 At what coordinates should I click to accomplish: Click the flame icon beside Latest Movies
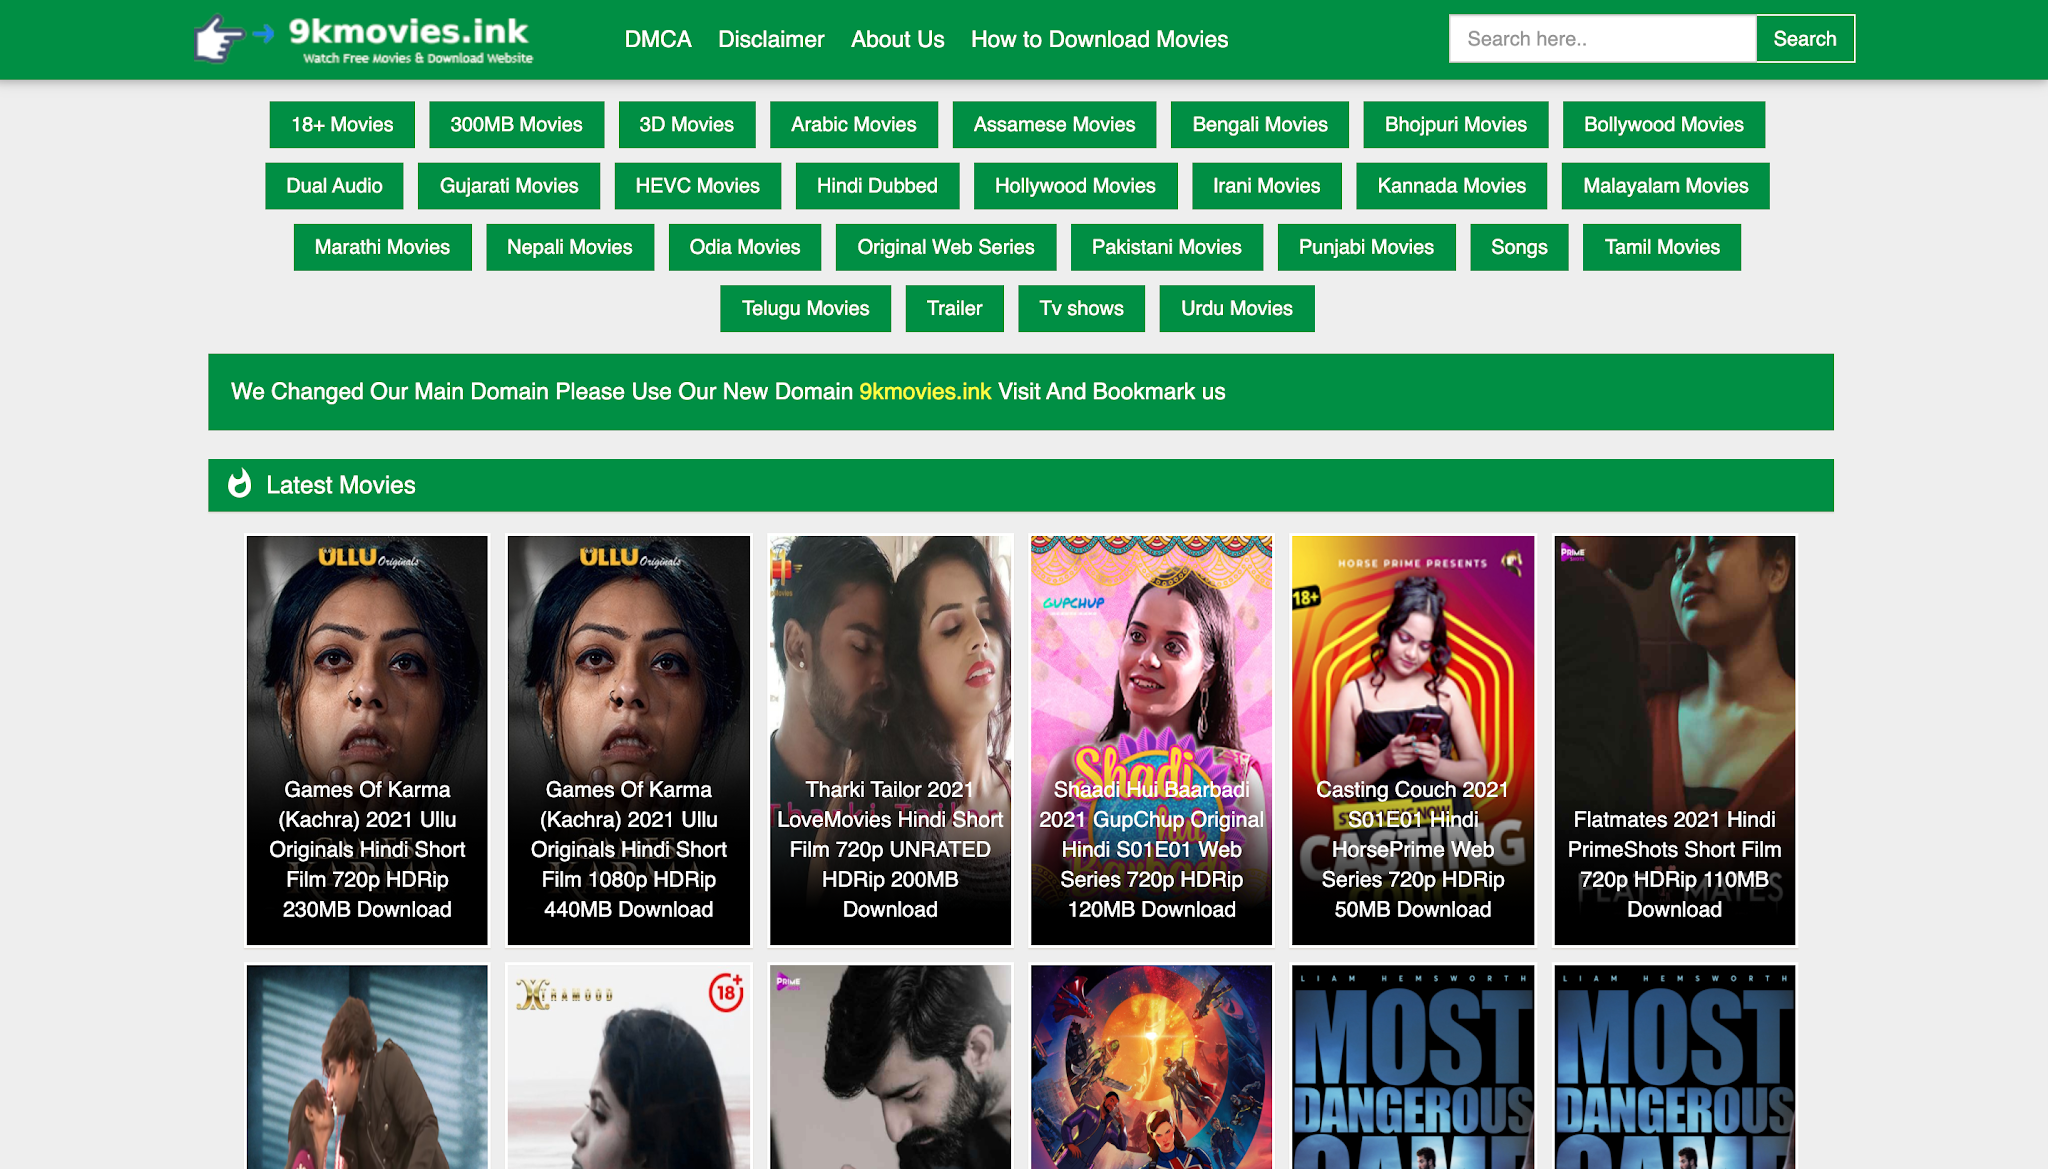tap(239, 484)
